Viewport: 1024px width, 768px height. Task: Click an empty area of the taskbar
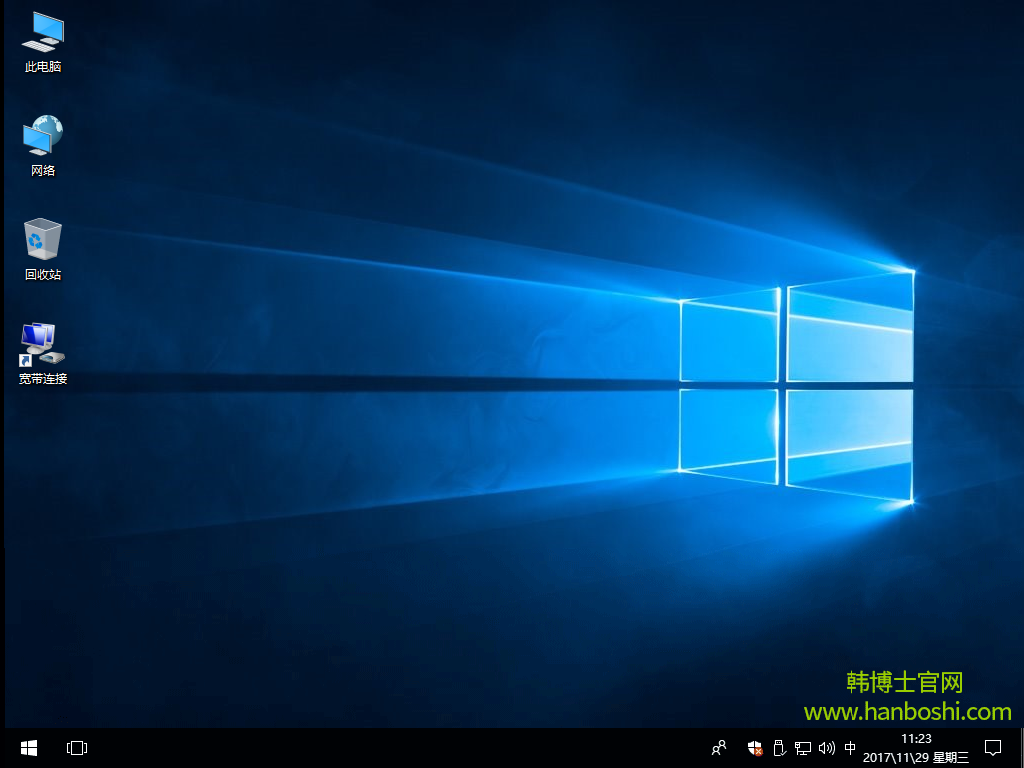(400, 748)
